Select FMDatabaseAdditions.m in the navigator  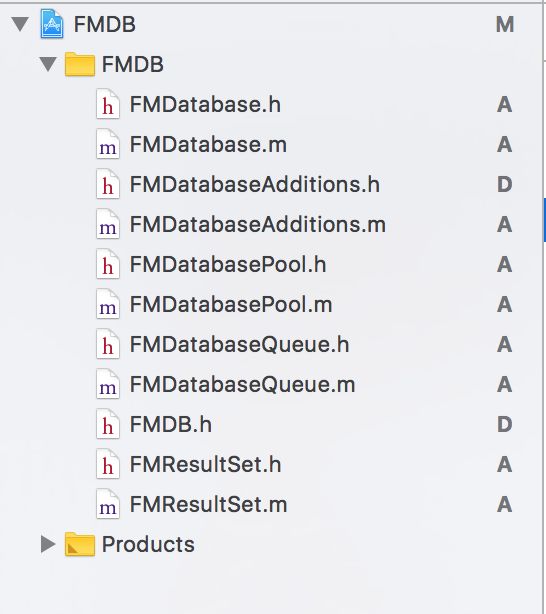[258, 224]
